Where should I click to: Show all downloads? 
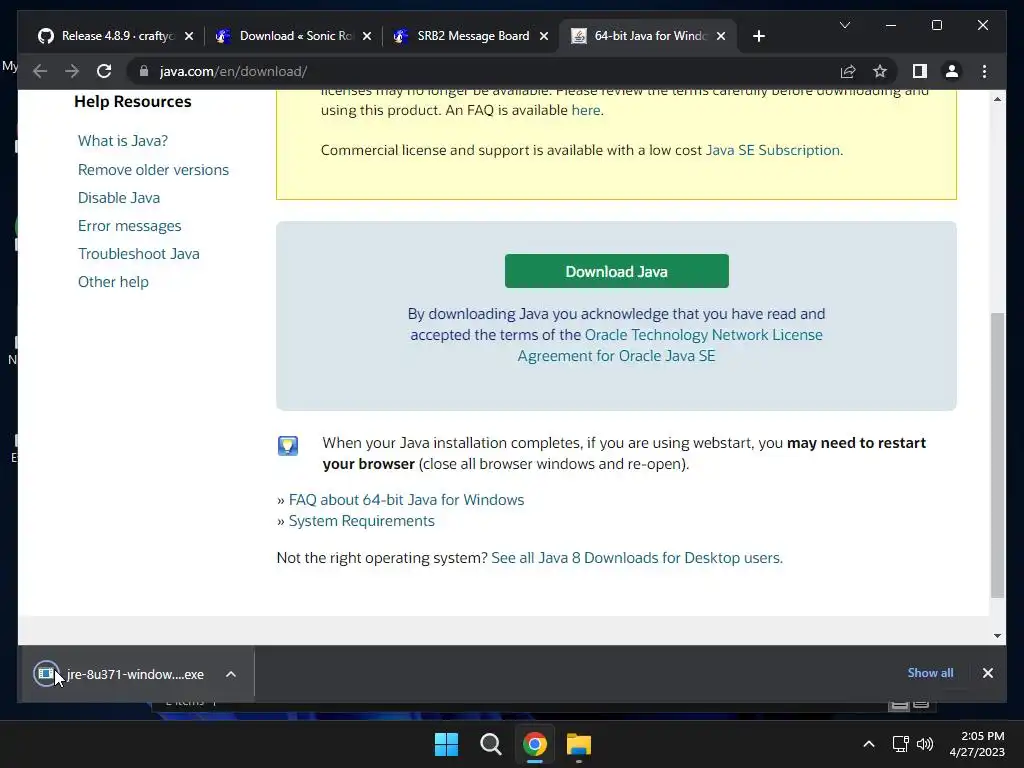[930, 673]
